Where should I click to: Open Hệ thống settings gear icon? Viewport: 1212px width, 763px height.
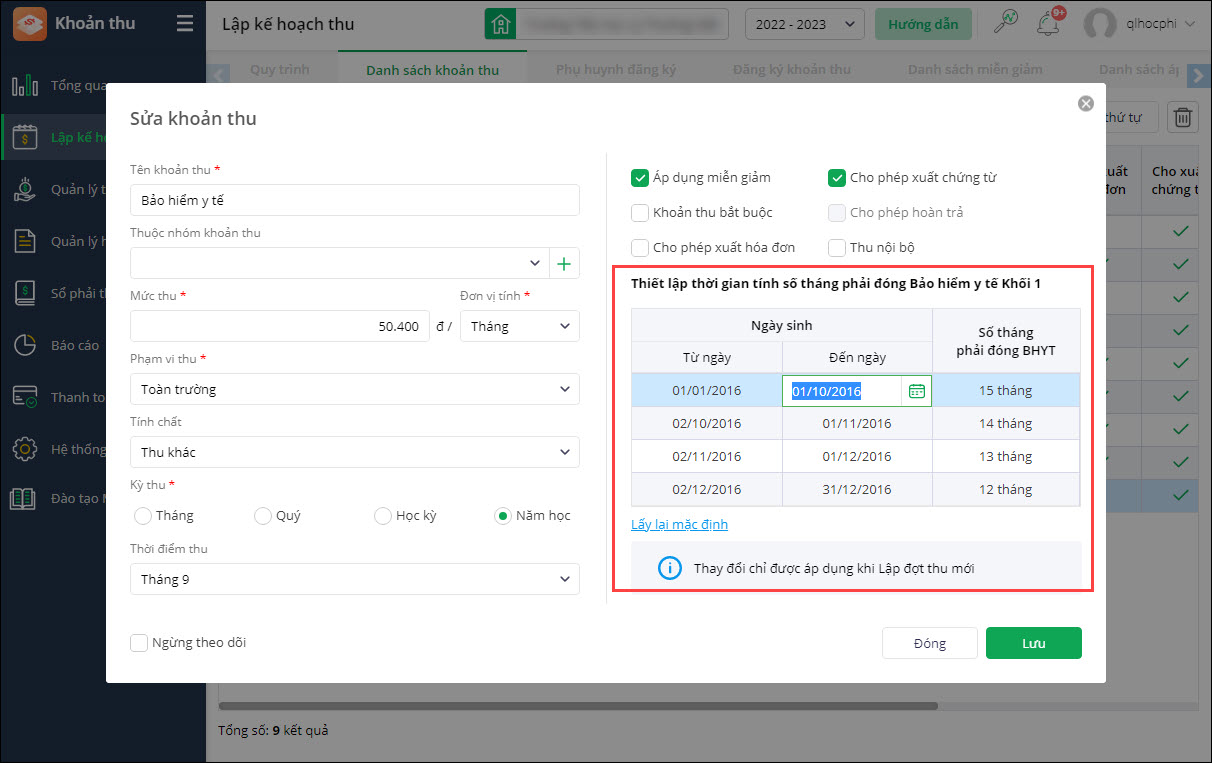click(x=25, y=449)
